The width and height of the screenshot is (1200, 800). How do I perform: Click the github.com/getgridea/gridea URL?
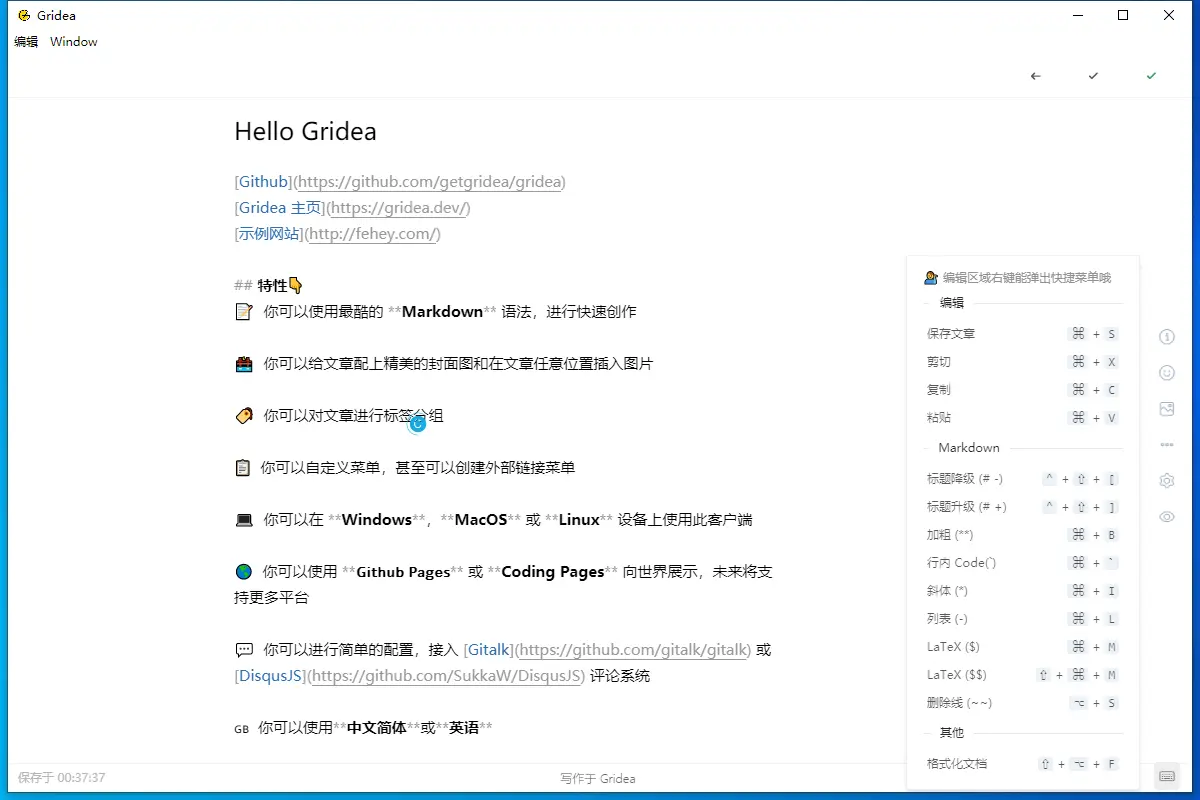[x=430, y=182]
